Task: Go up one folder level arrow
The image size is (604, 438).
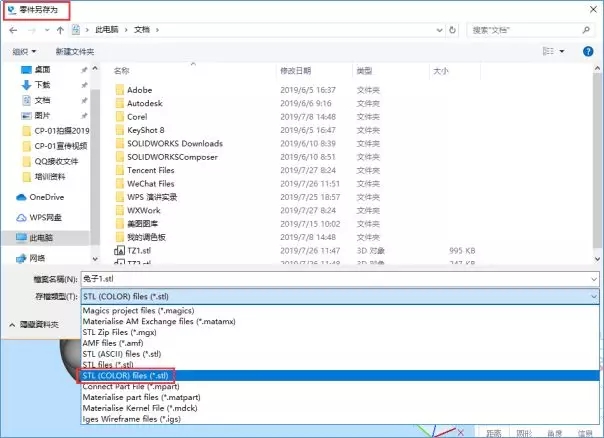Action: [x=60, y=30]
